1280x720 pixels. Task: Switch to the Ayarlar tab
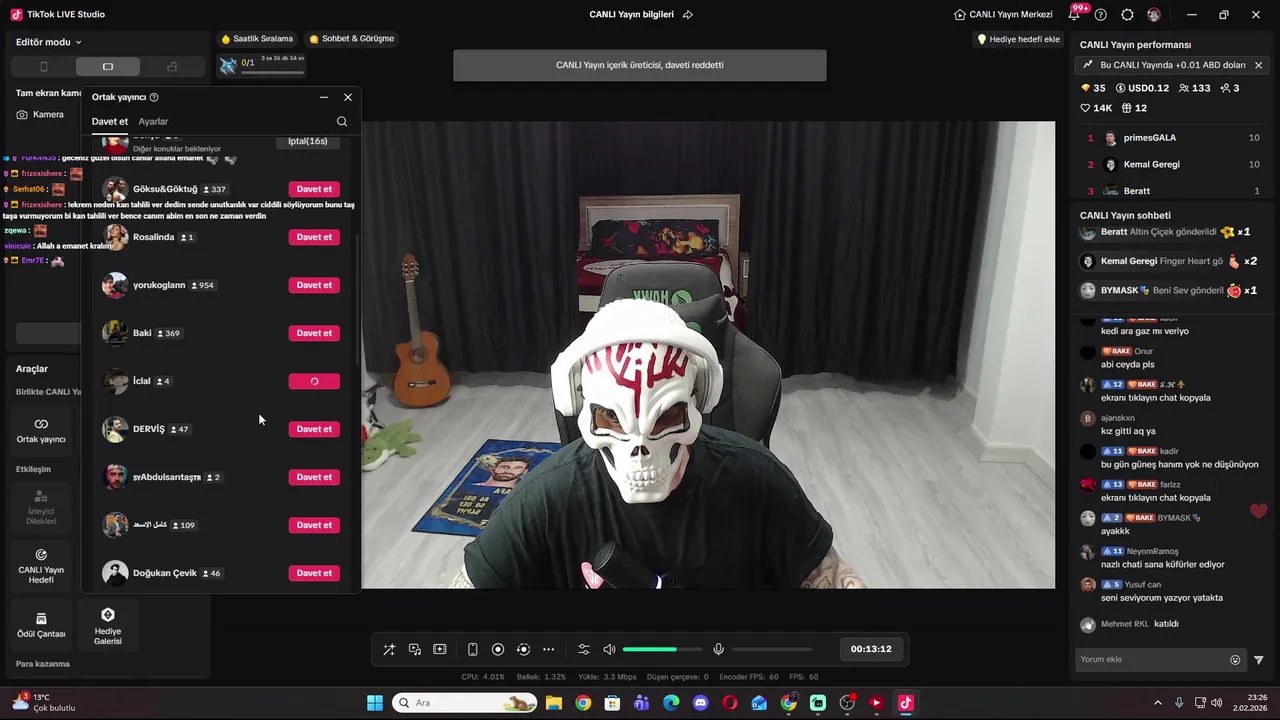click(x=153, y=122)
